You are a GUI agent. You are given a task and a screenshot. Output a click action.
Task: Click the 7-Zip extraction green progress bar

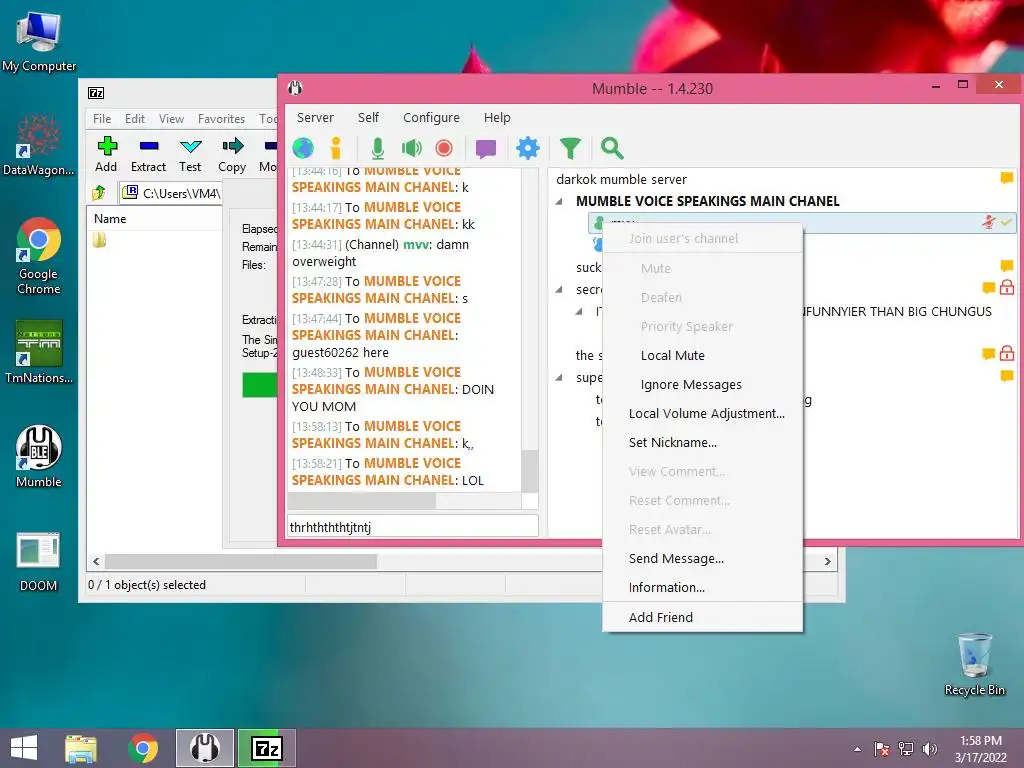pos(259,385)
